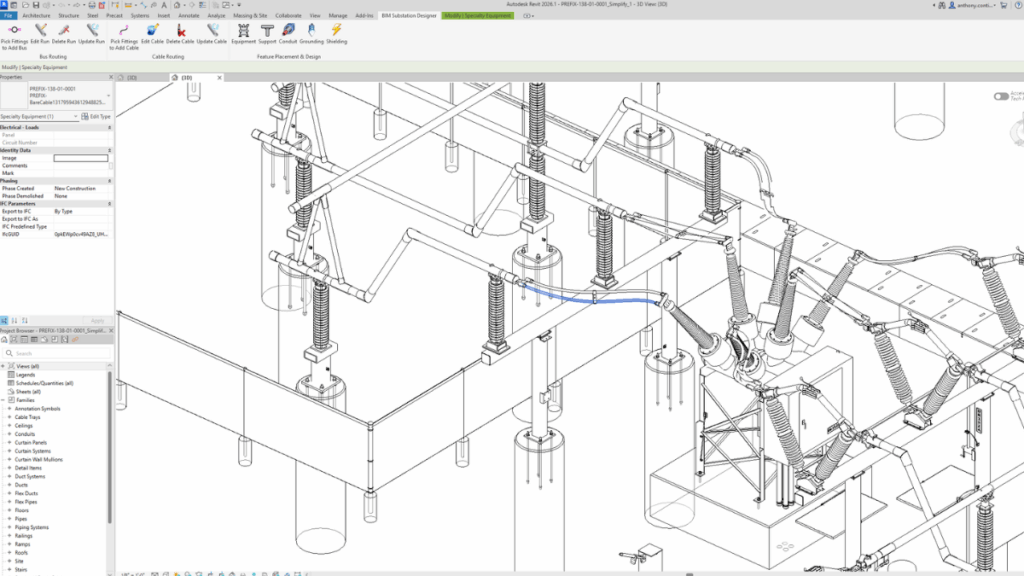Click the Project Browser search field

click(x=58, y=353)
